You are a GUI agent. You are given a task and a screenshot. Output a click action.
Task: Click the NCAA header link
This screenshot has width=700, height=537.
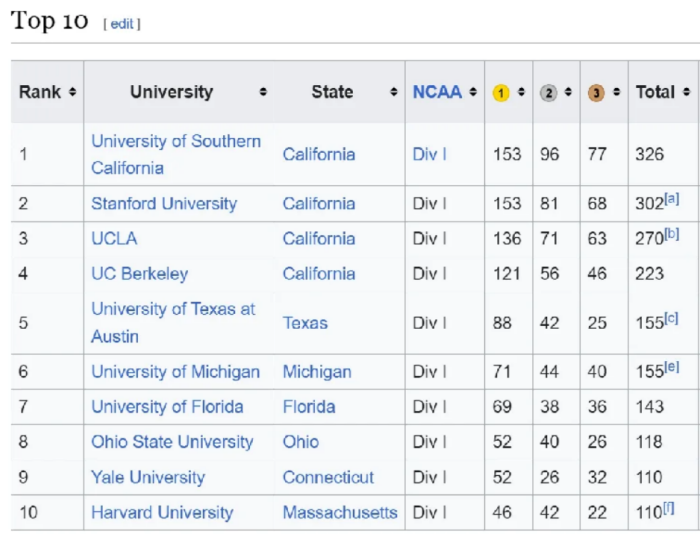437,92
